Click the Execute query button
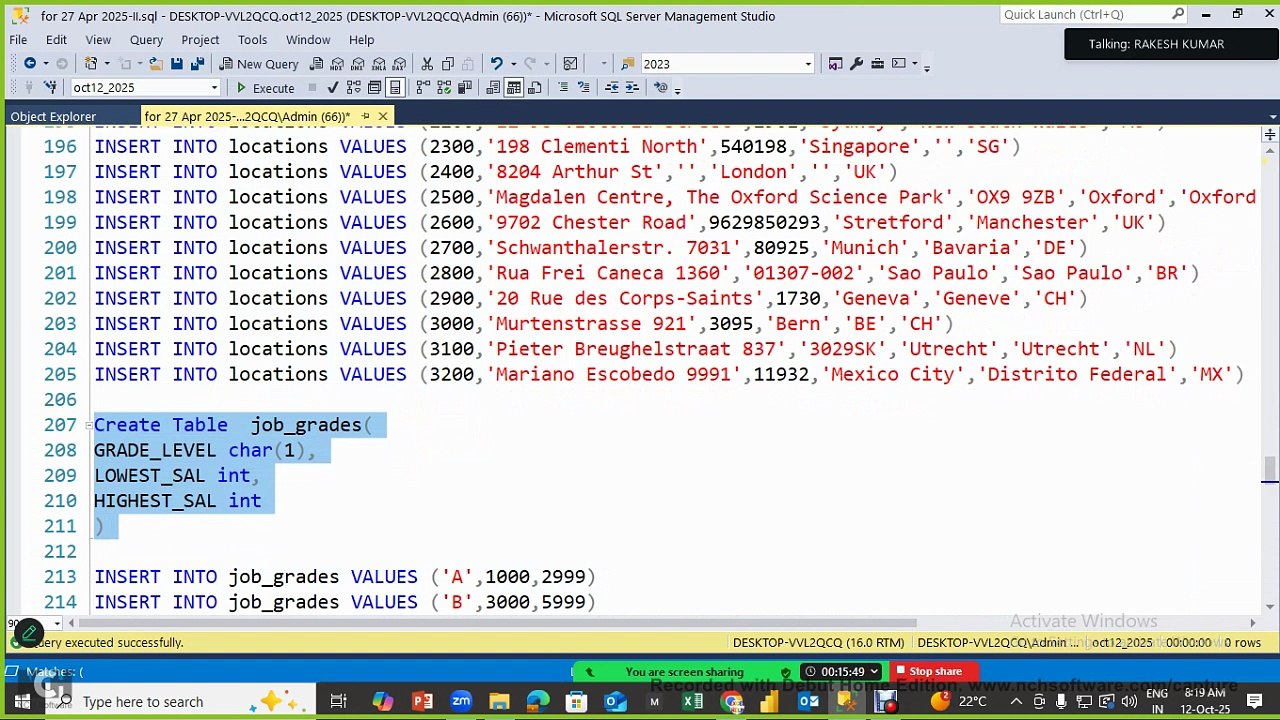This screenshot has height=720, width=1280. (264, 88)
